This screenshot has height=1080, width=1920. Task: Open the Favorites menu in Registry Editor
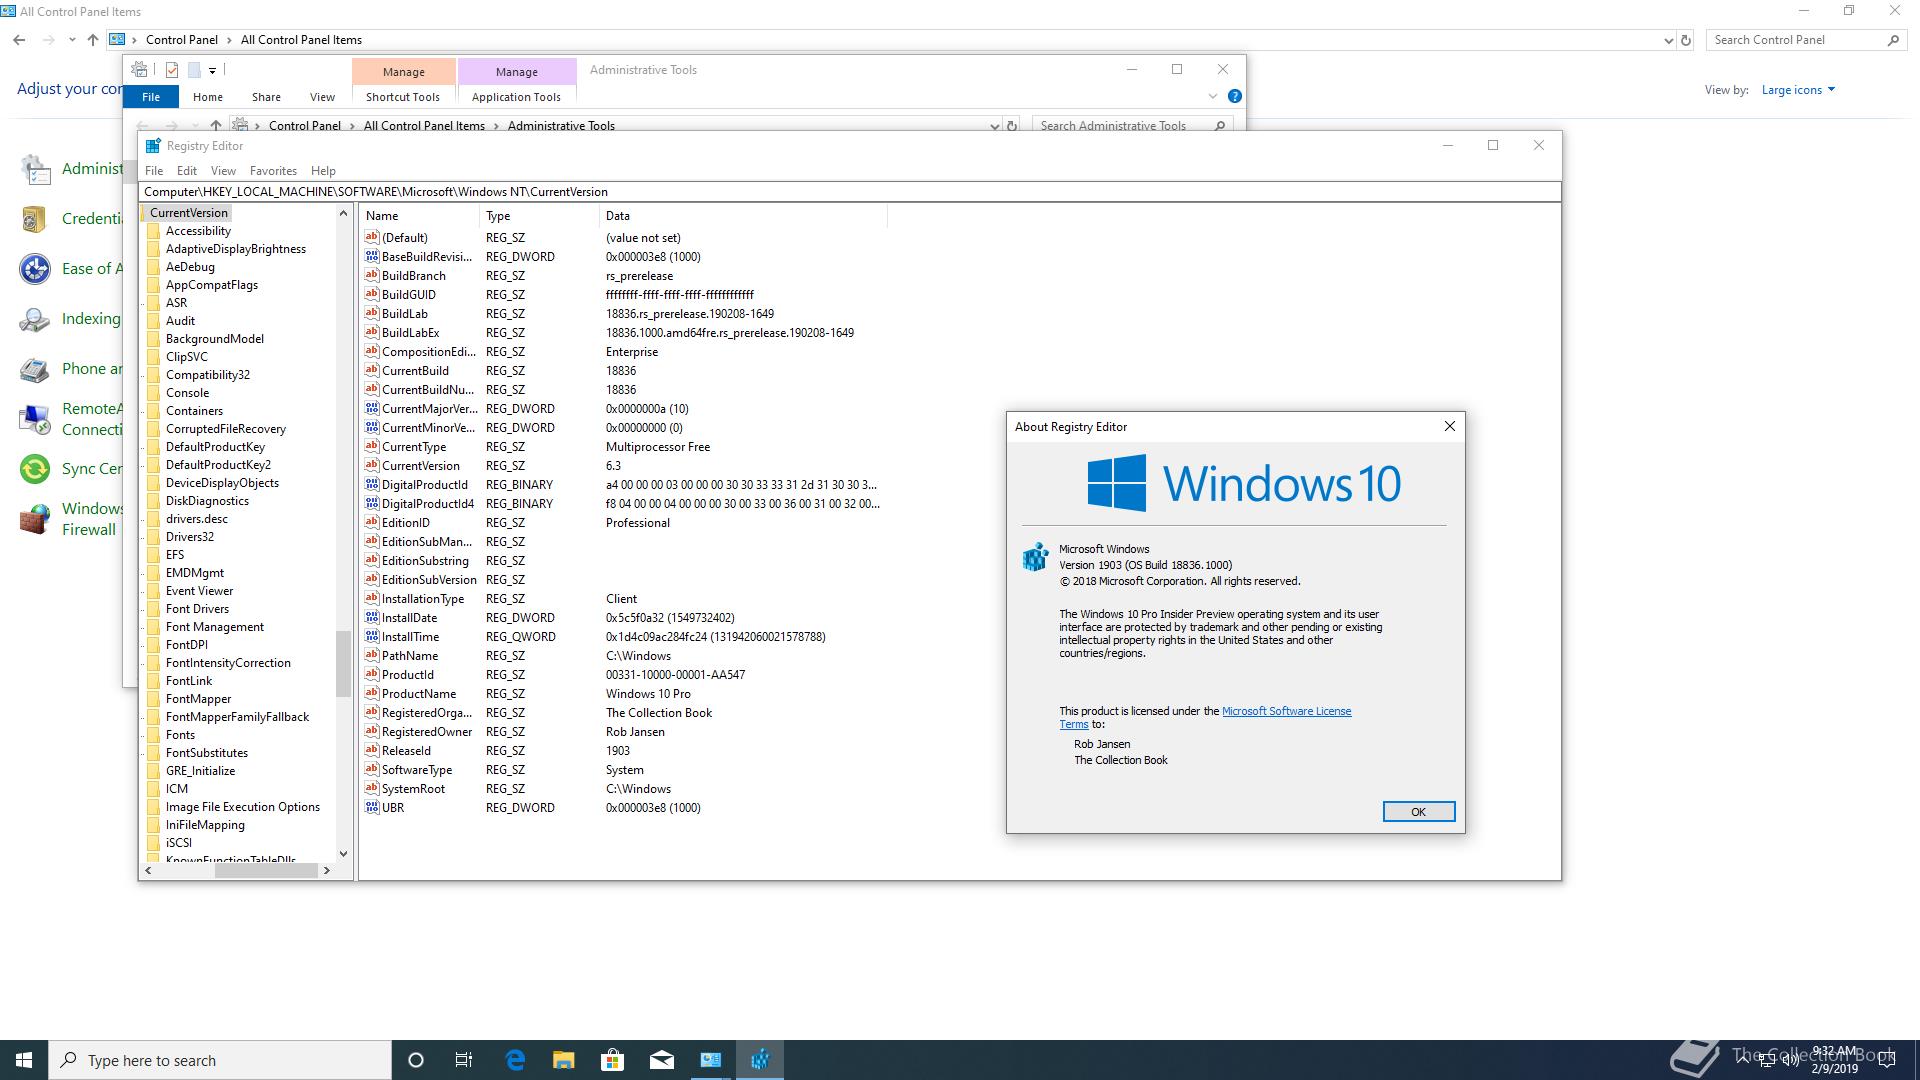[x=273, y=171]
